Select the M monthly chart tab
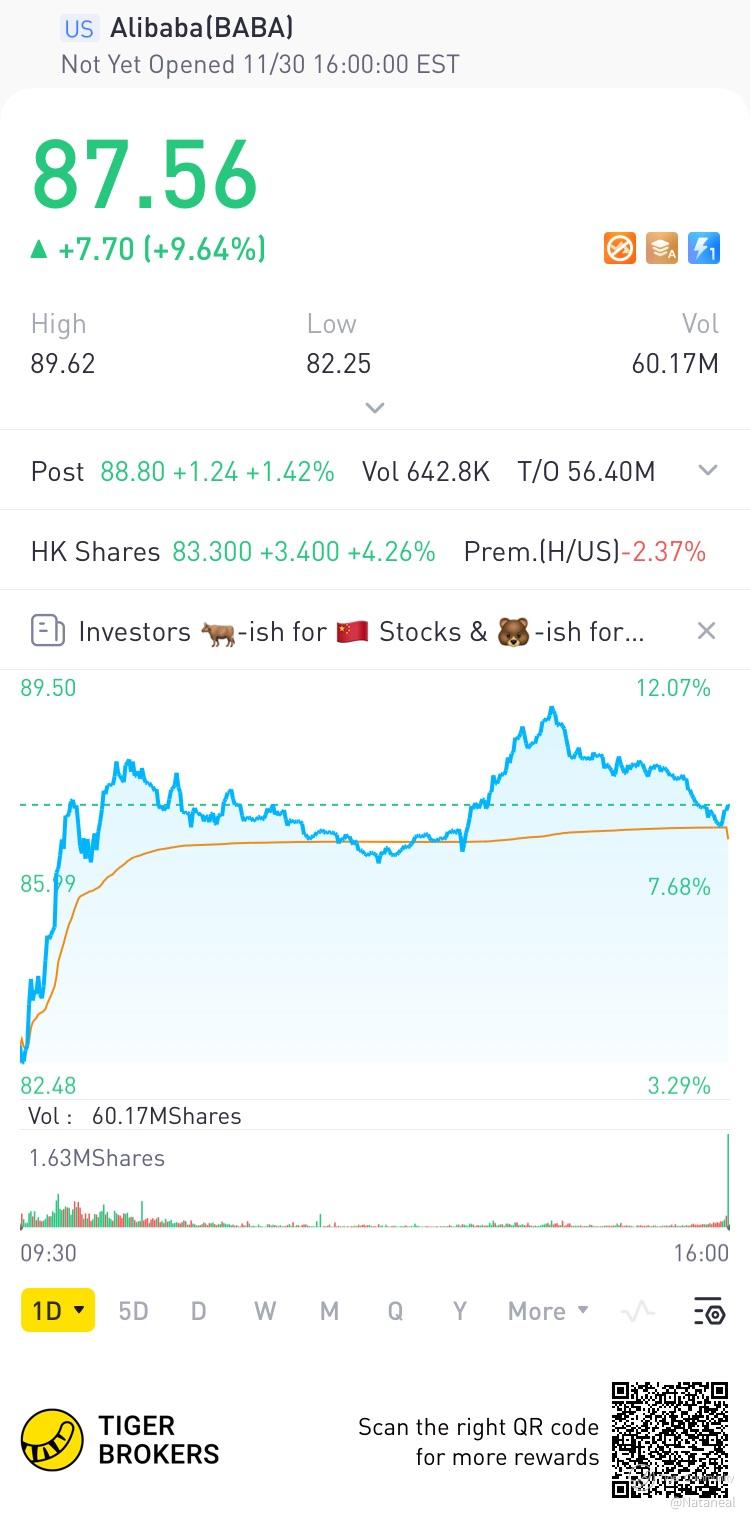 (329, 1311)
